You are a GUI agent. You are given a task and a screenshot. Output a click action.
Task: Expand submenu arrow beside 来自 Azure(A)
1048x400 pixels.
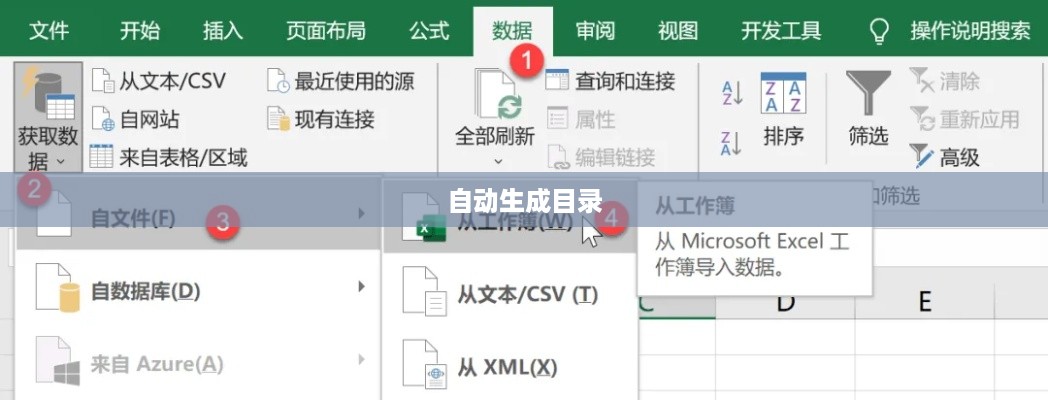[362, 360]
